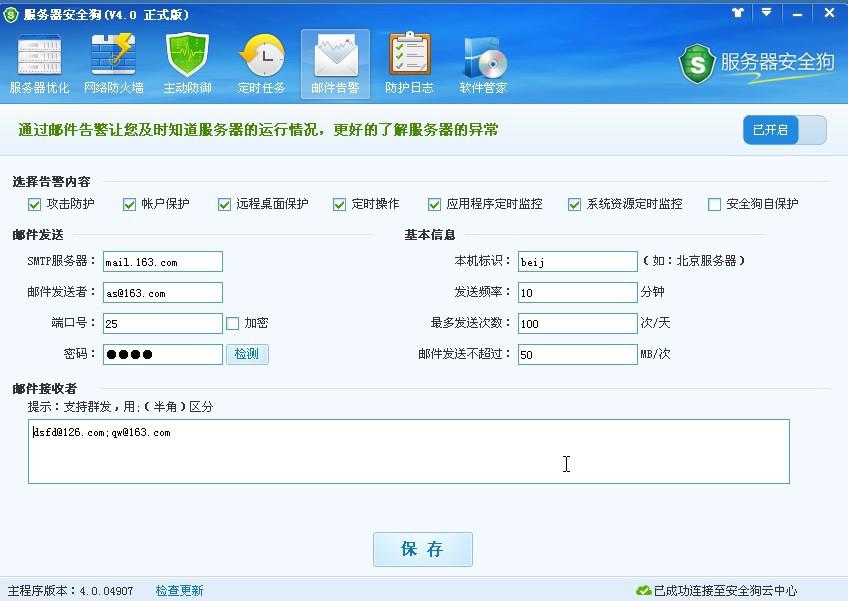Open the 检查更新 link

coord(180,592)
